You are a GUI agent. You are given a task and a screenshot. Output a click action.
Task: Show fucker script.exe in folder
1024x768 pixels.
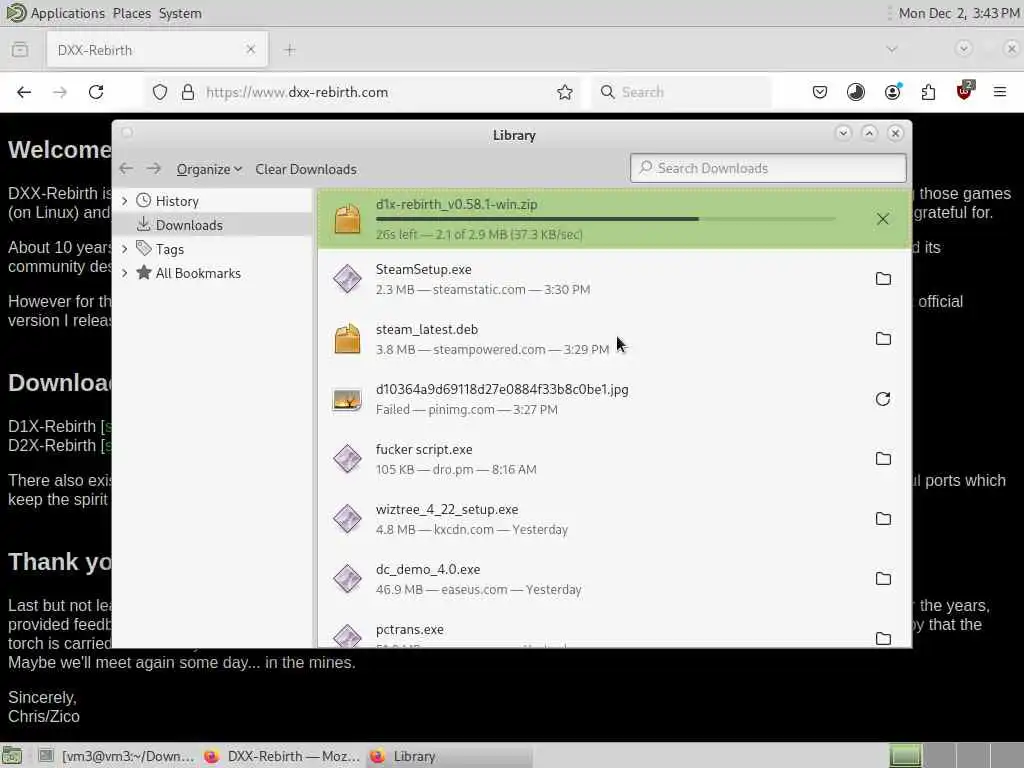point(883,459)
